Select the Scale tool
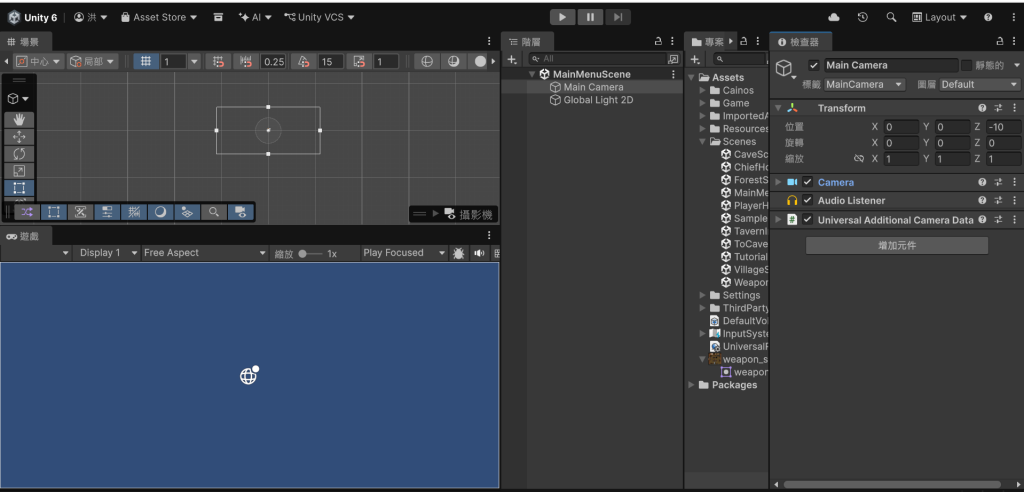Screen dimensions: 1024x492 (19, 171)
